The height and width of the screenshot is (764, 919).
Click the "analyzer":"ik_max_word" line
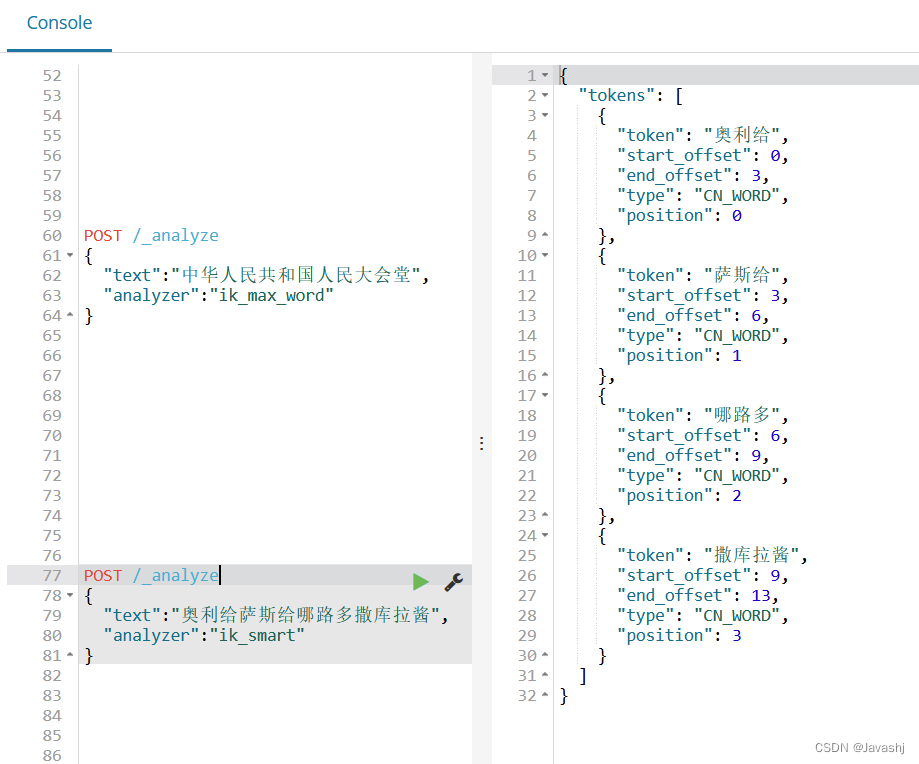click(218, 295)
